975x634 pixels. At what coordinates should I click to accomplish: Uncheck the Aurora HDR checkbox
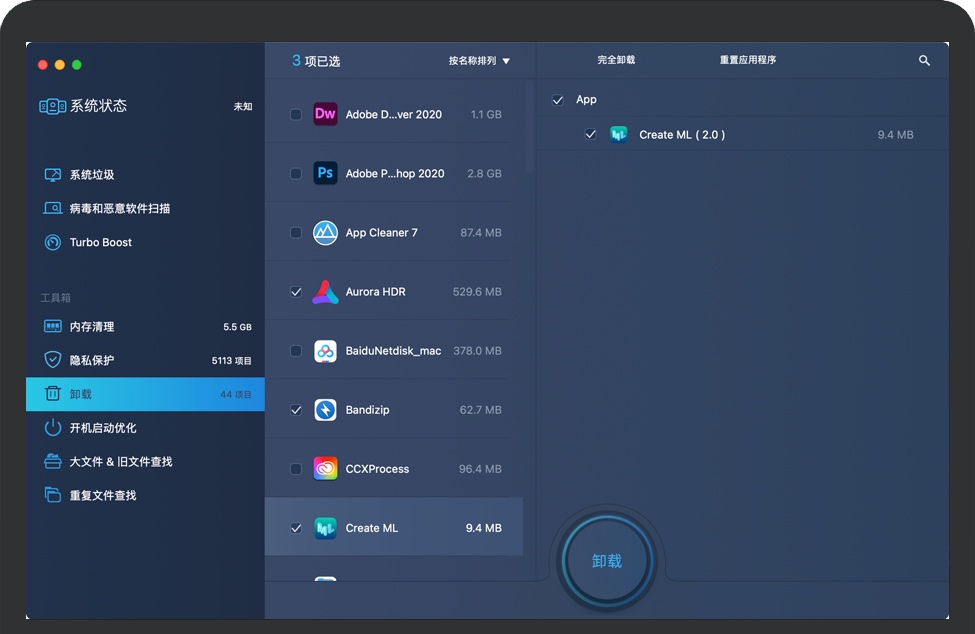click(296, 292)
